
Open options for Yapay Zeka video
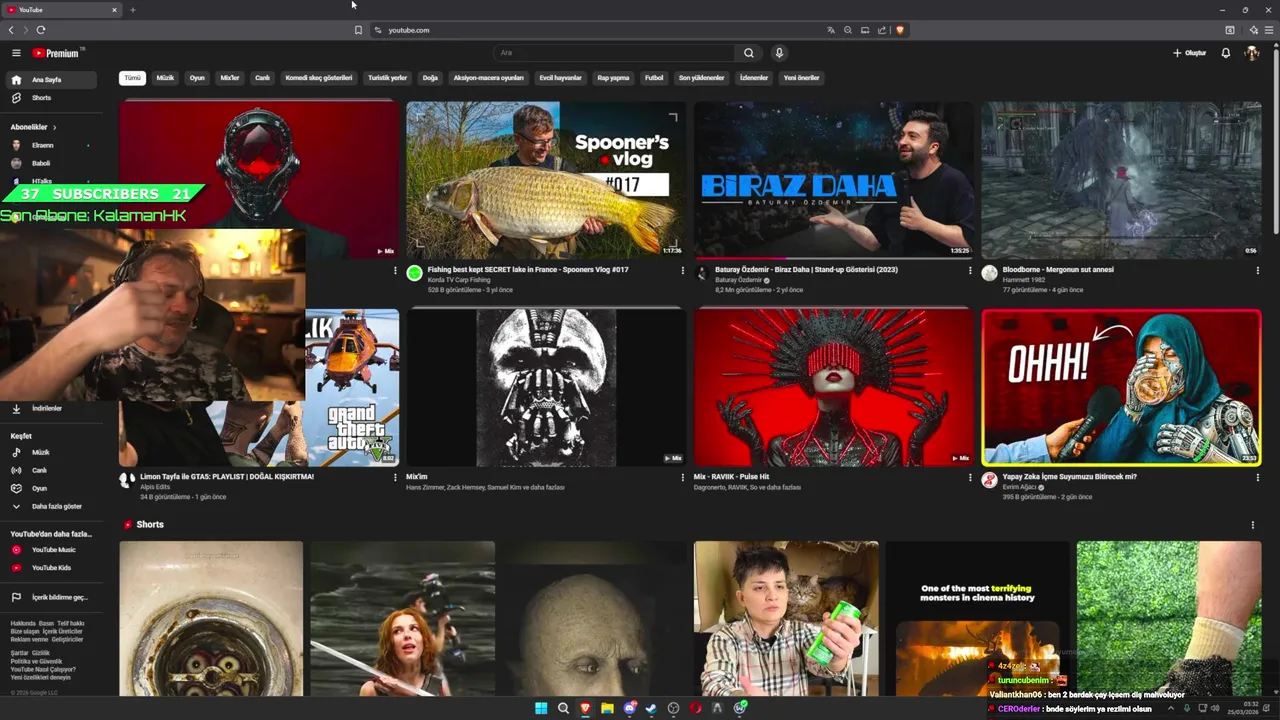tap(1257, 477)
